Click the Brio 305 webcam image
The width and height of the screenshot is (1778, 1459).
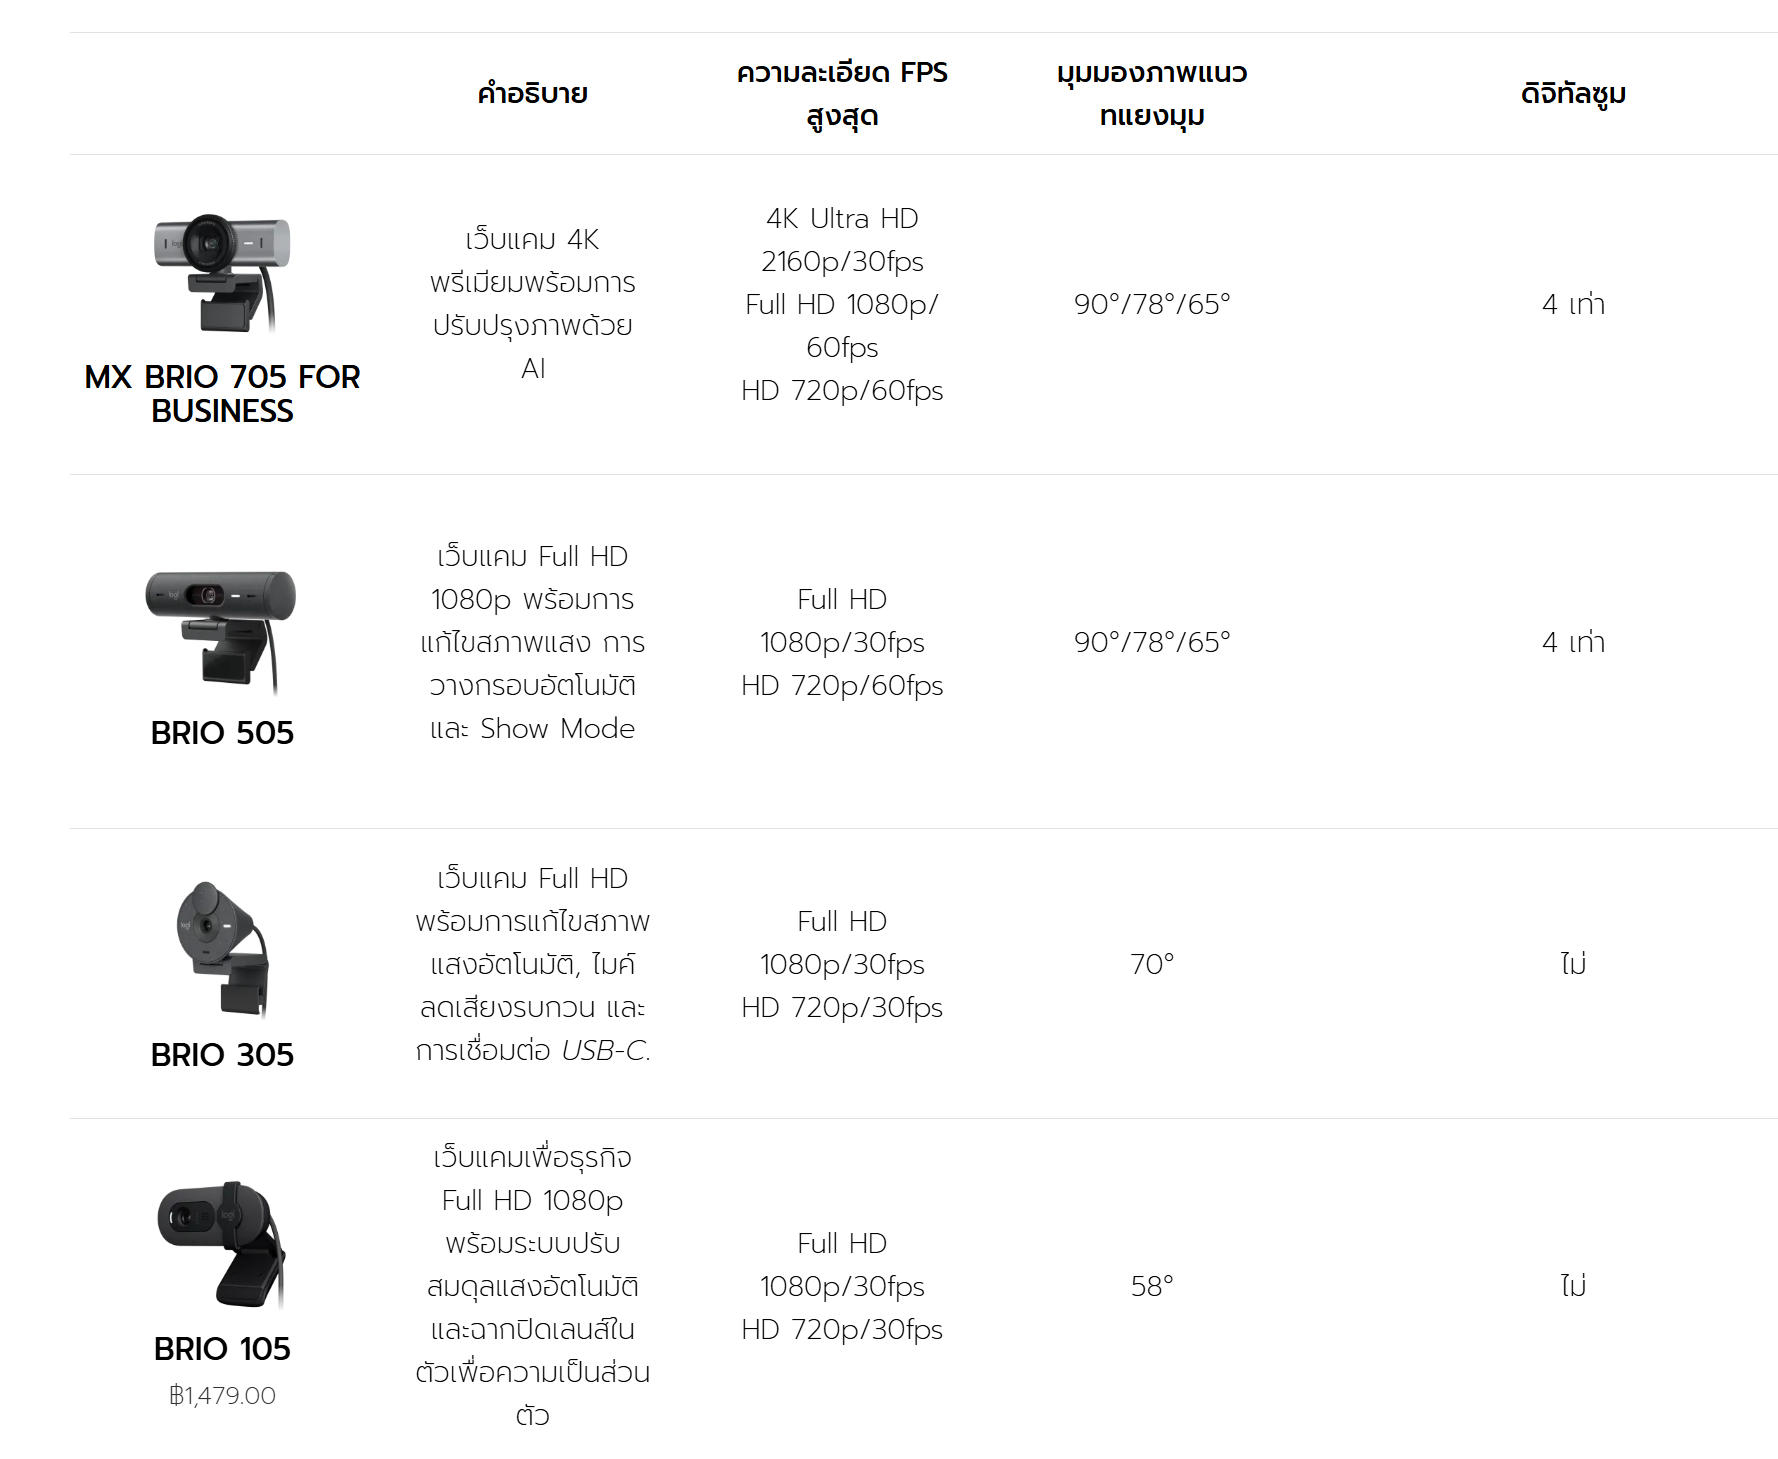(222, 948)
